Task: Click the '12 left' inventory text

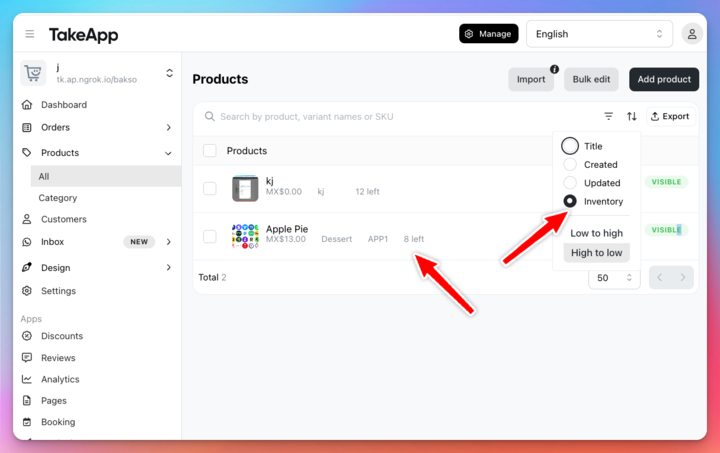Action: click(367, 192)
